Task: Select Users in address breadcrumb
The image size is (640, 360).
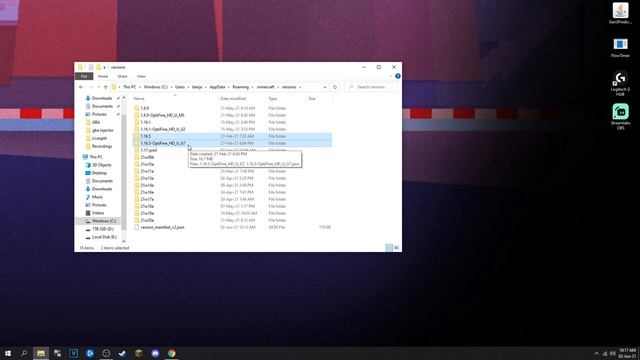Action: click(x=180, y=87)
